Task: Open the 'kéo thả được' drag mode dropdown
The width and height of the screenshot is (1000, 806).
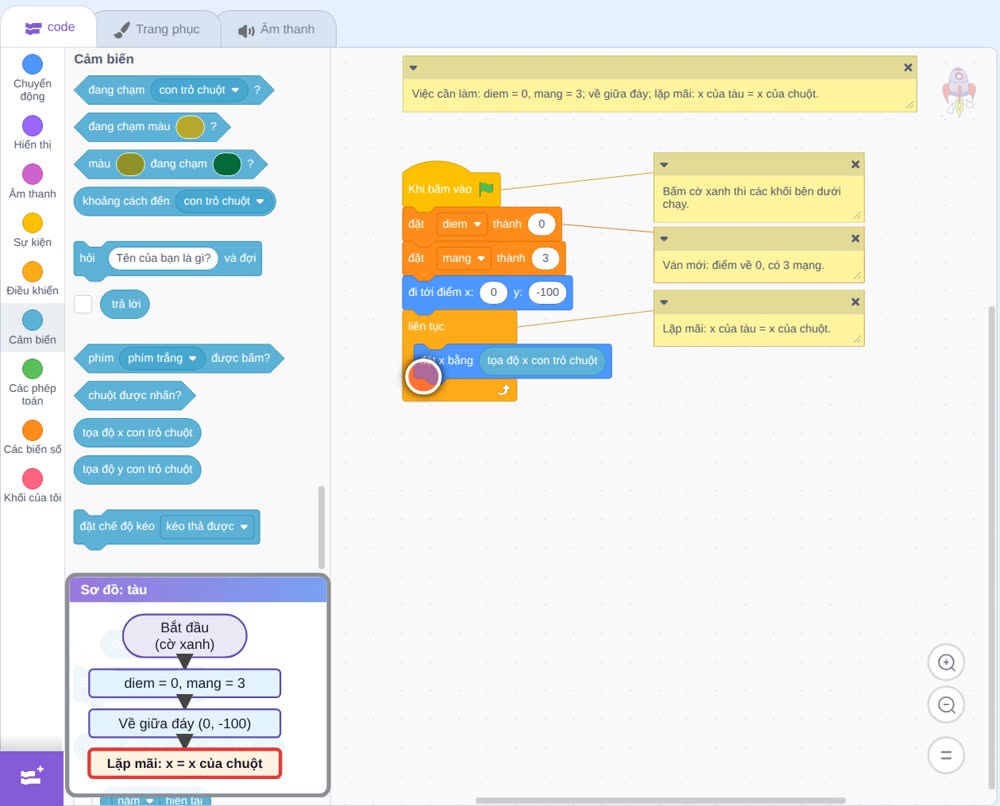Action: (x=207, y=527)
